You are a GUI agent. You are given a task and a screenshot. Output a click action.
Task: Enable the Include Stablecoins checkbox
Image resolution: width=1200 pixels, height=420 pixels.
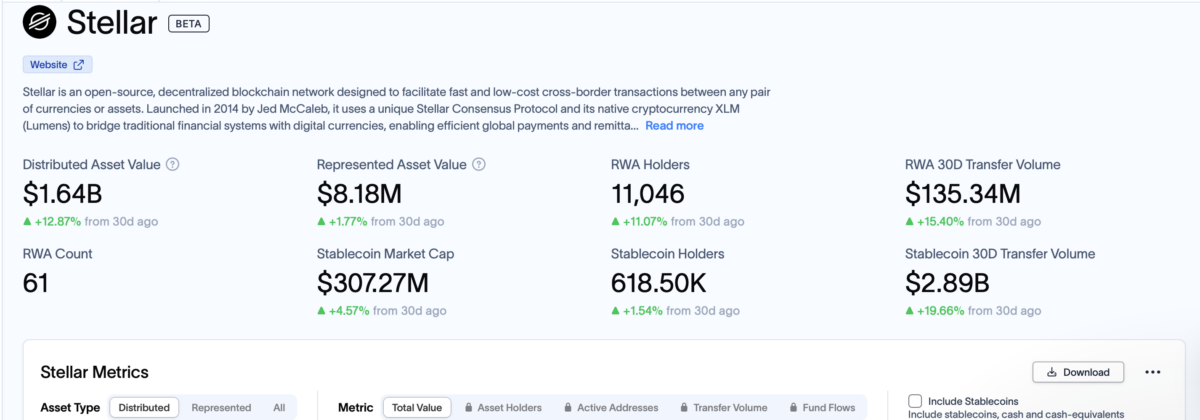915,400
